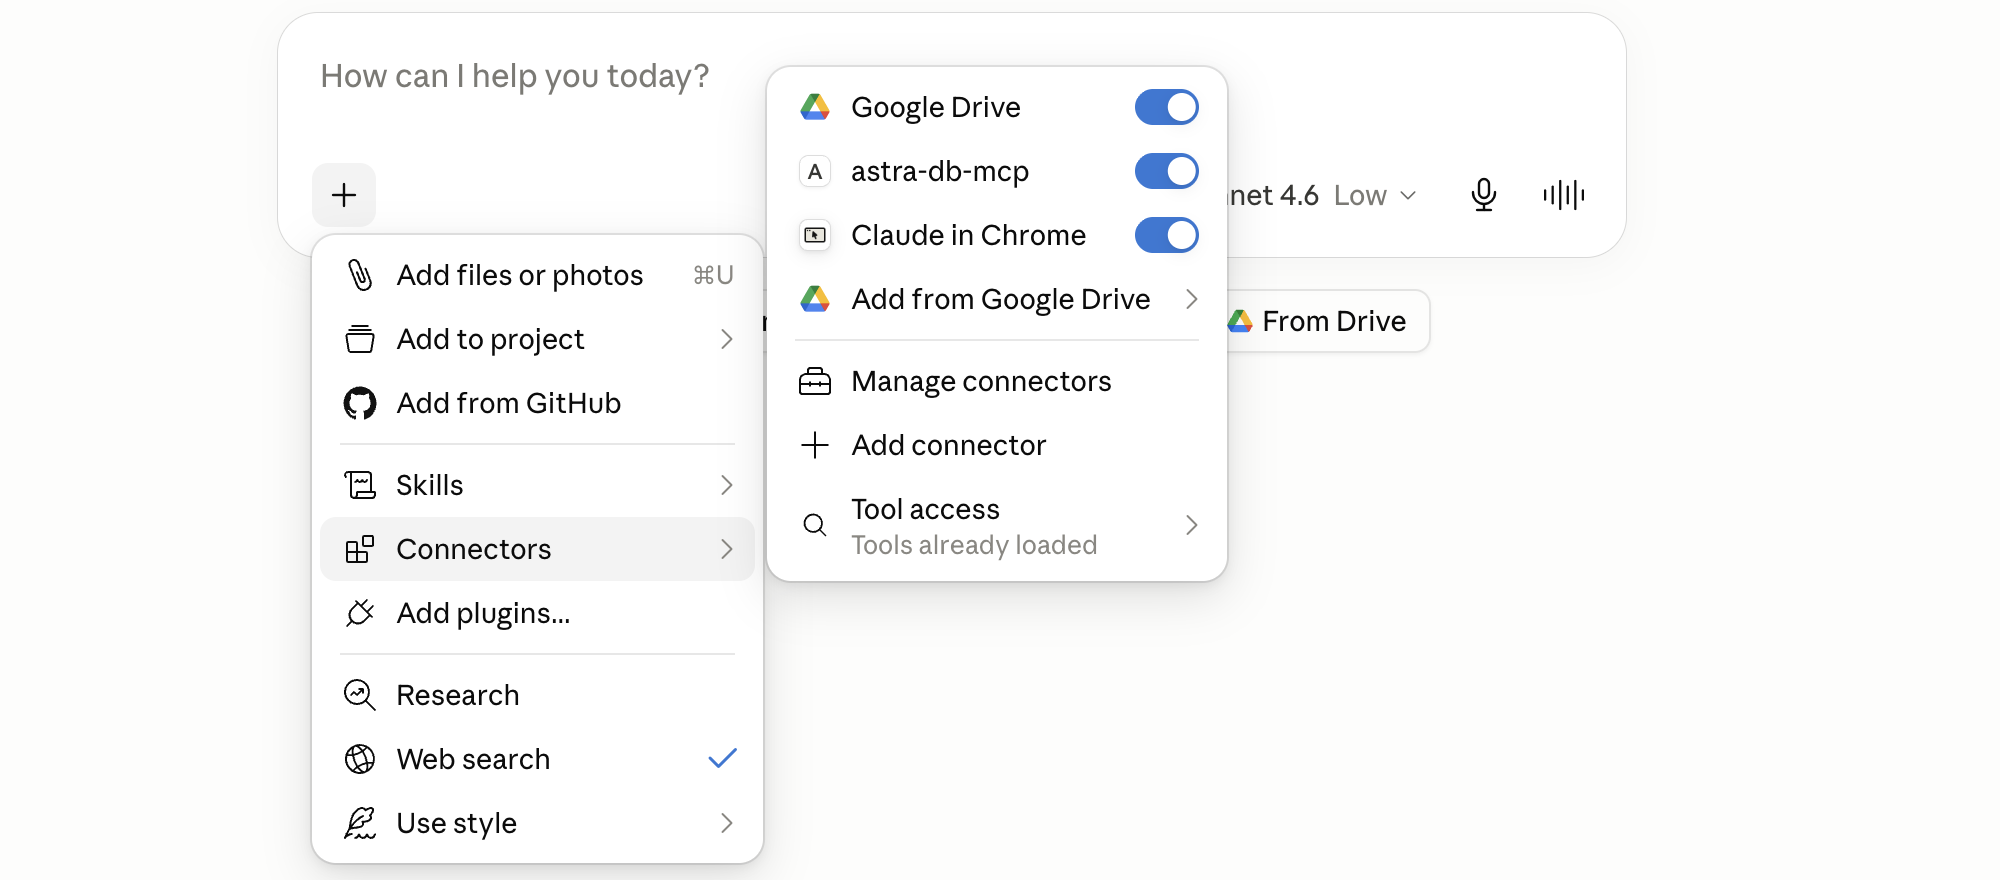
Task: Choose Add plugins… from the menu
Action: pyautogui.click(x=537, y=613)
